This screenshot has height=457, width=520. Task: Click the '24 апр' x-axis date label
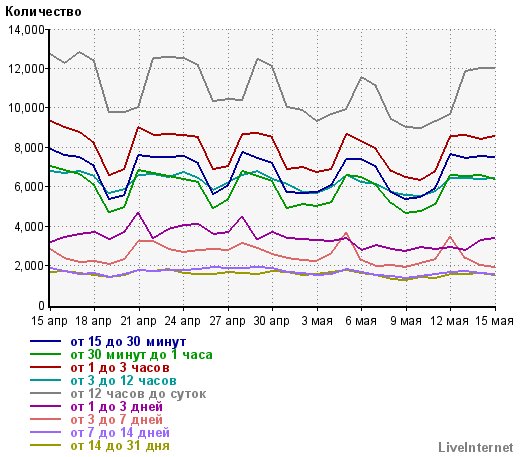(183, 321)
